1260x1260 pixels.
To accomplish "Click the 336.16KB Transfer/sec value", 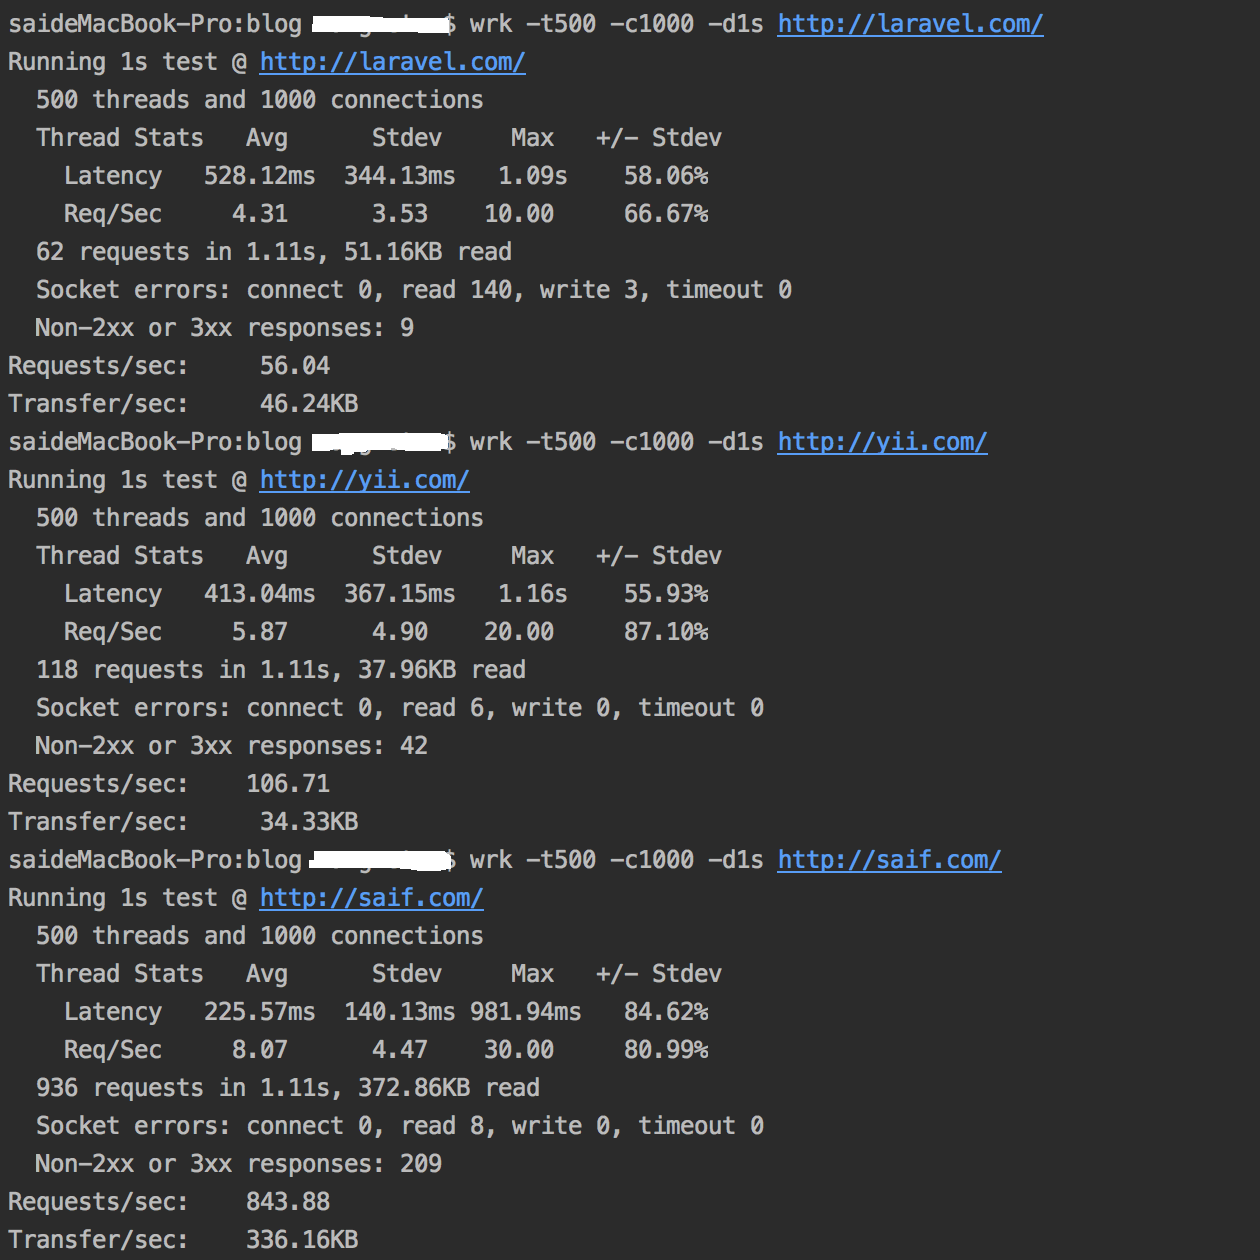I will (301, 1240).
